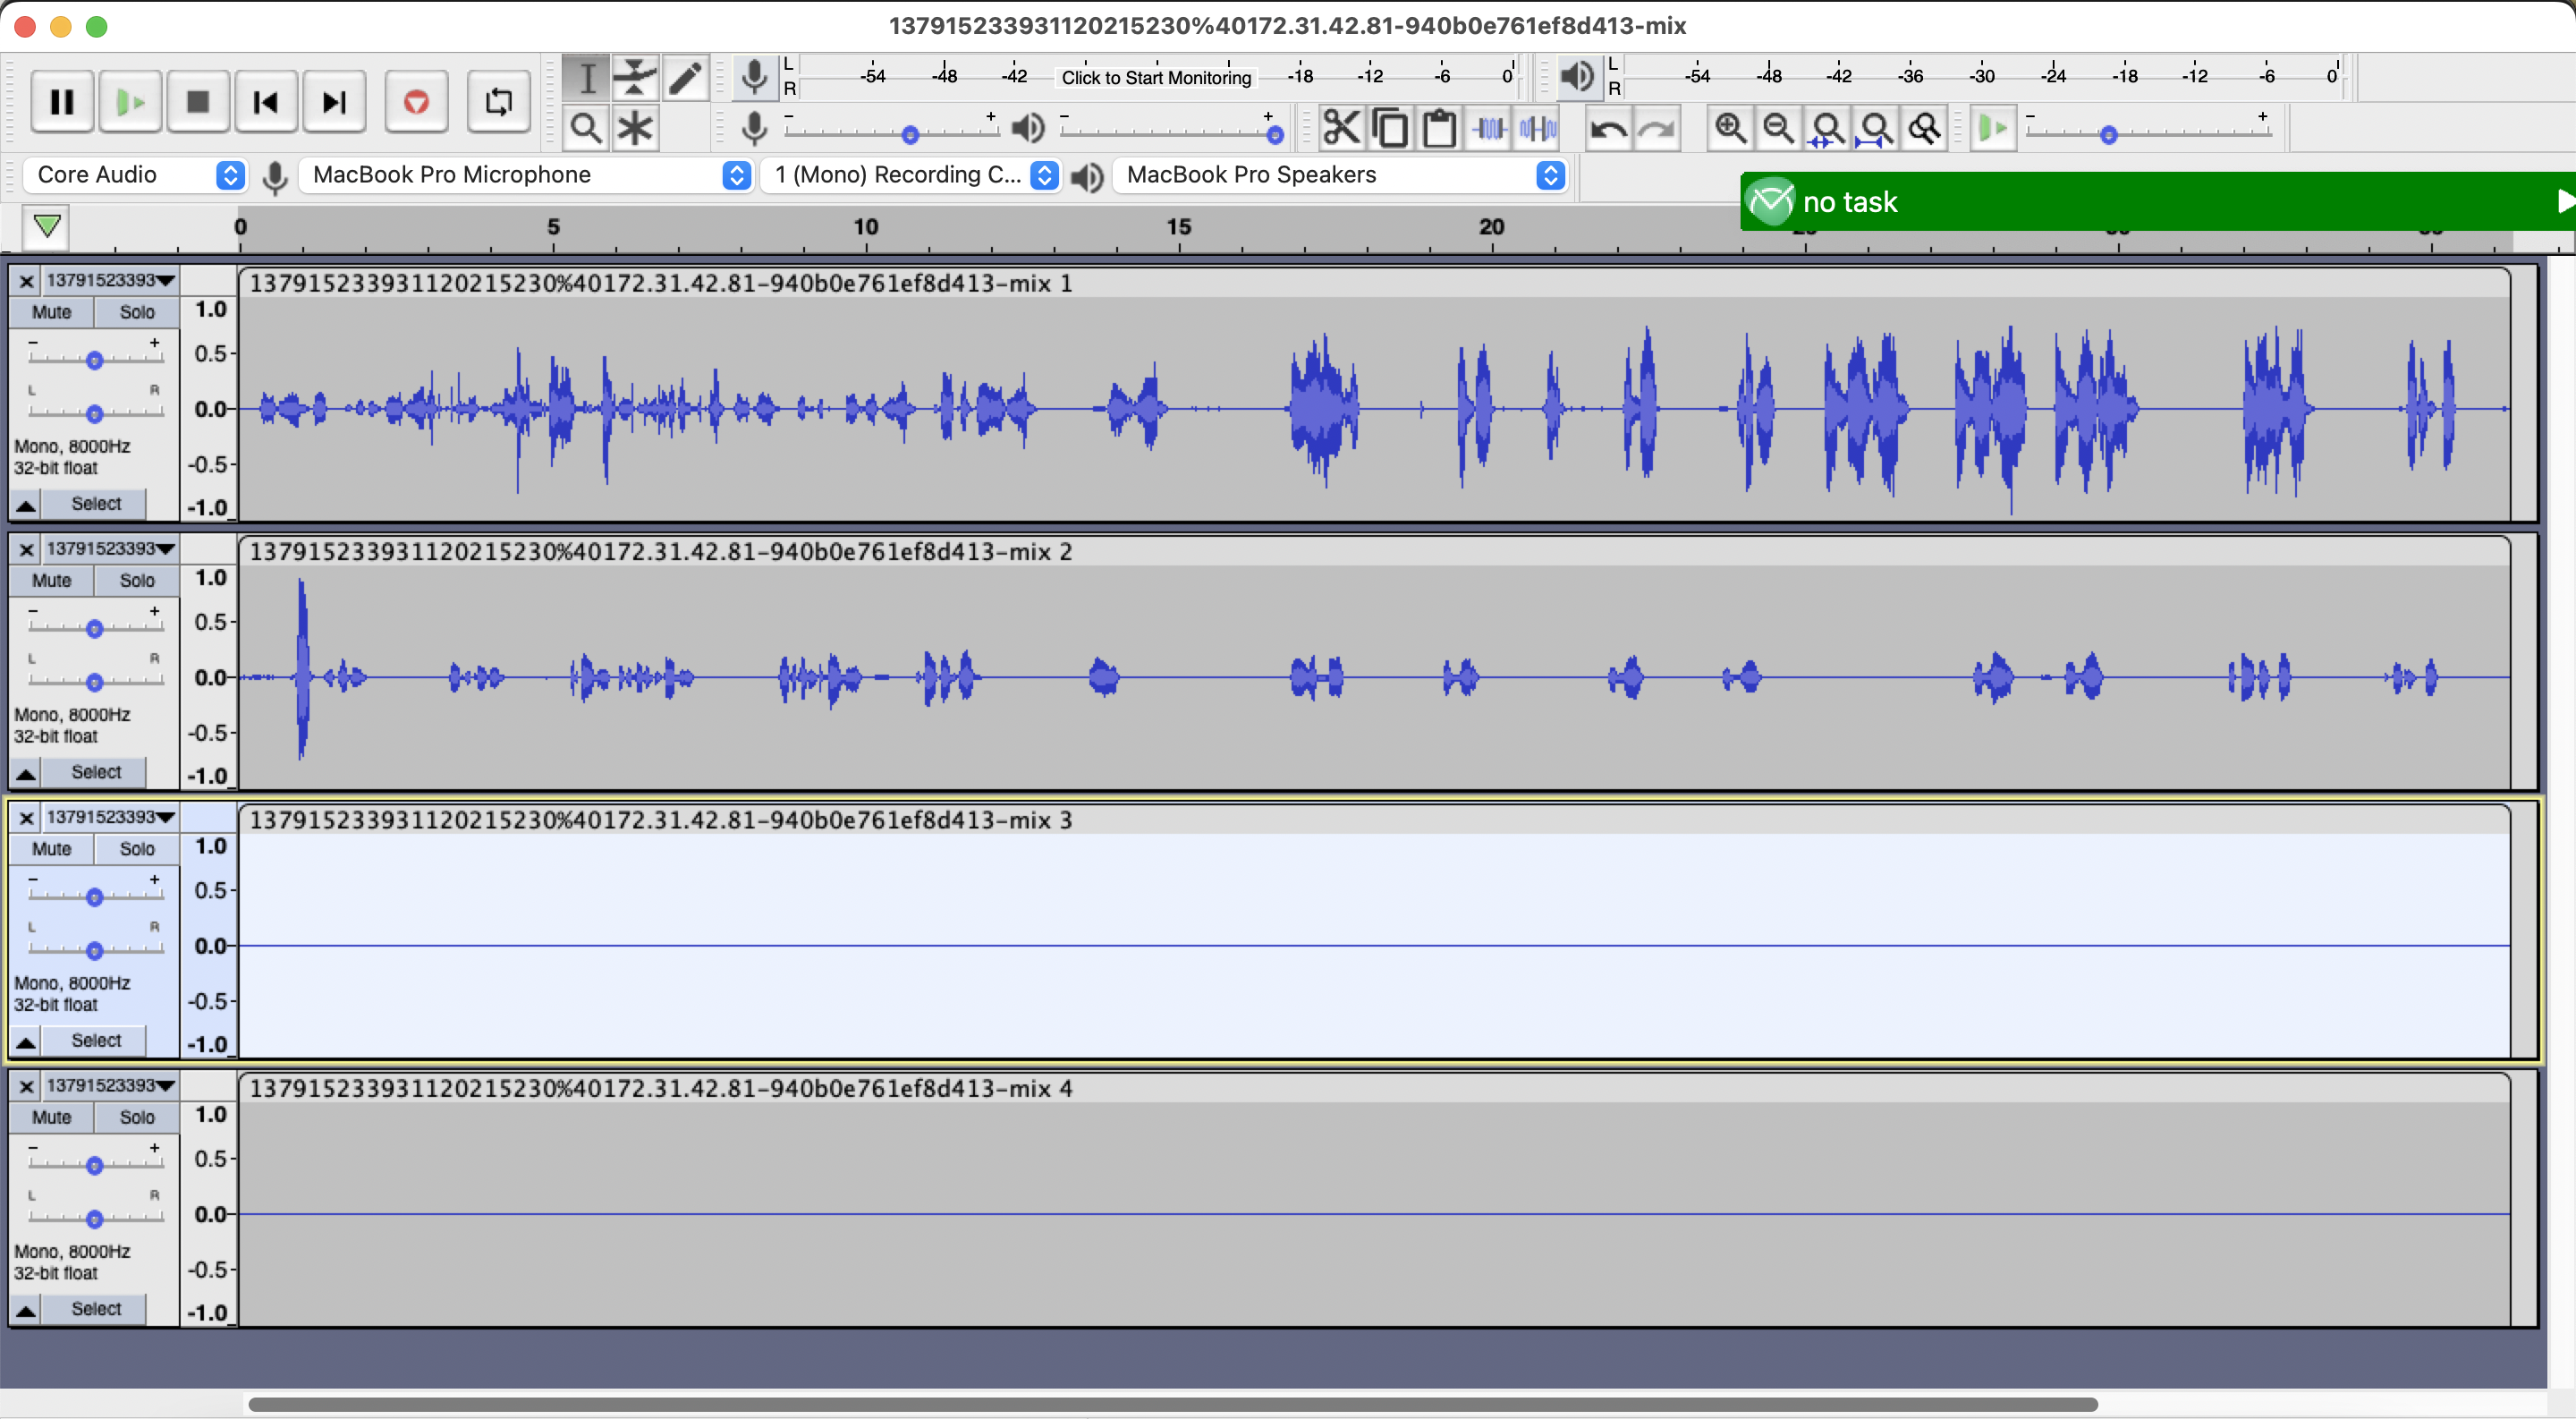Click the Zoom Out icon
This screenshot has height=1419, width=2576.
[x=1779, y=128]
